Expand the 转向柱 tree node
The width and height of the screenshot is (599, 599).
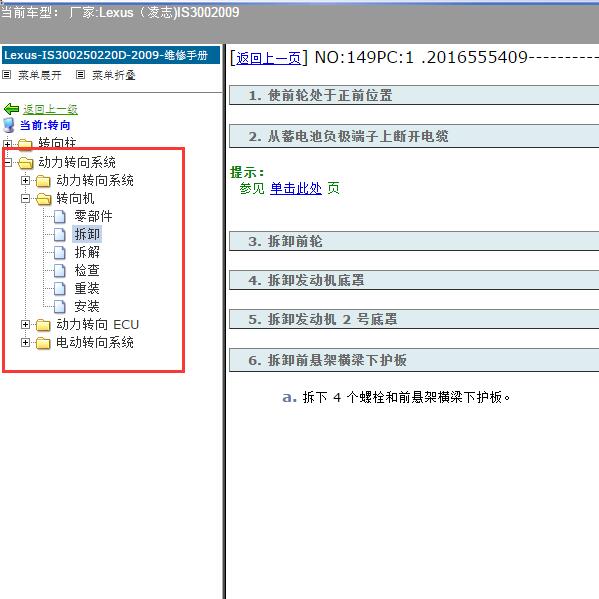(7, 144)
